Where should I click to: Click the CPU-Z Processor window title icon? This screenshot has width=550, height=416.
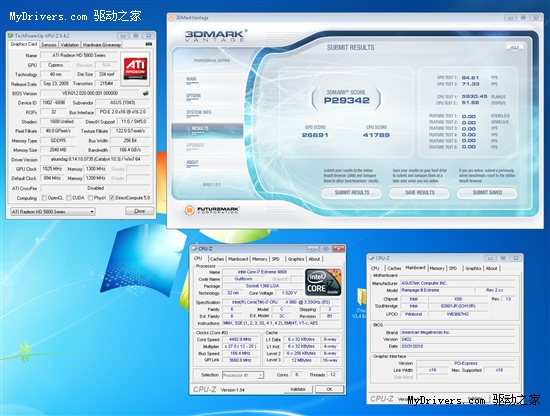pos(194,249)
